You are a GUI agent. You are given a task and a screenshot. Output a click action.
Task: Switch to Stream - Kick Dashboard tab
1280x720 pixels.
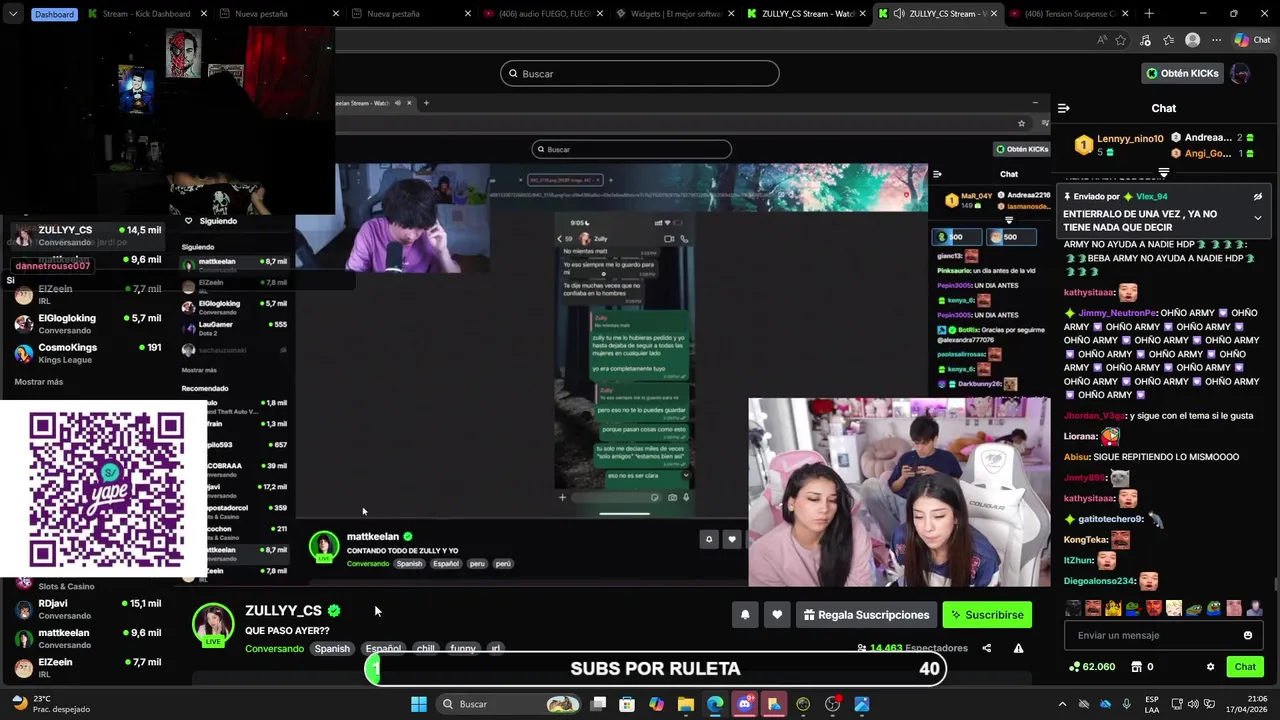tap(145, 14)
